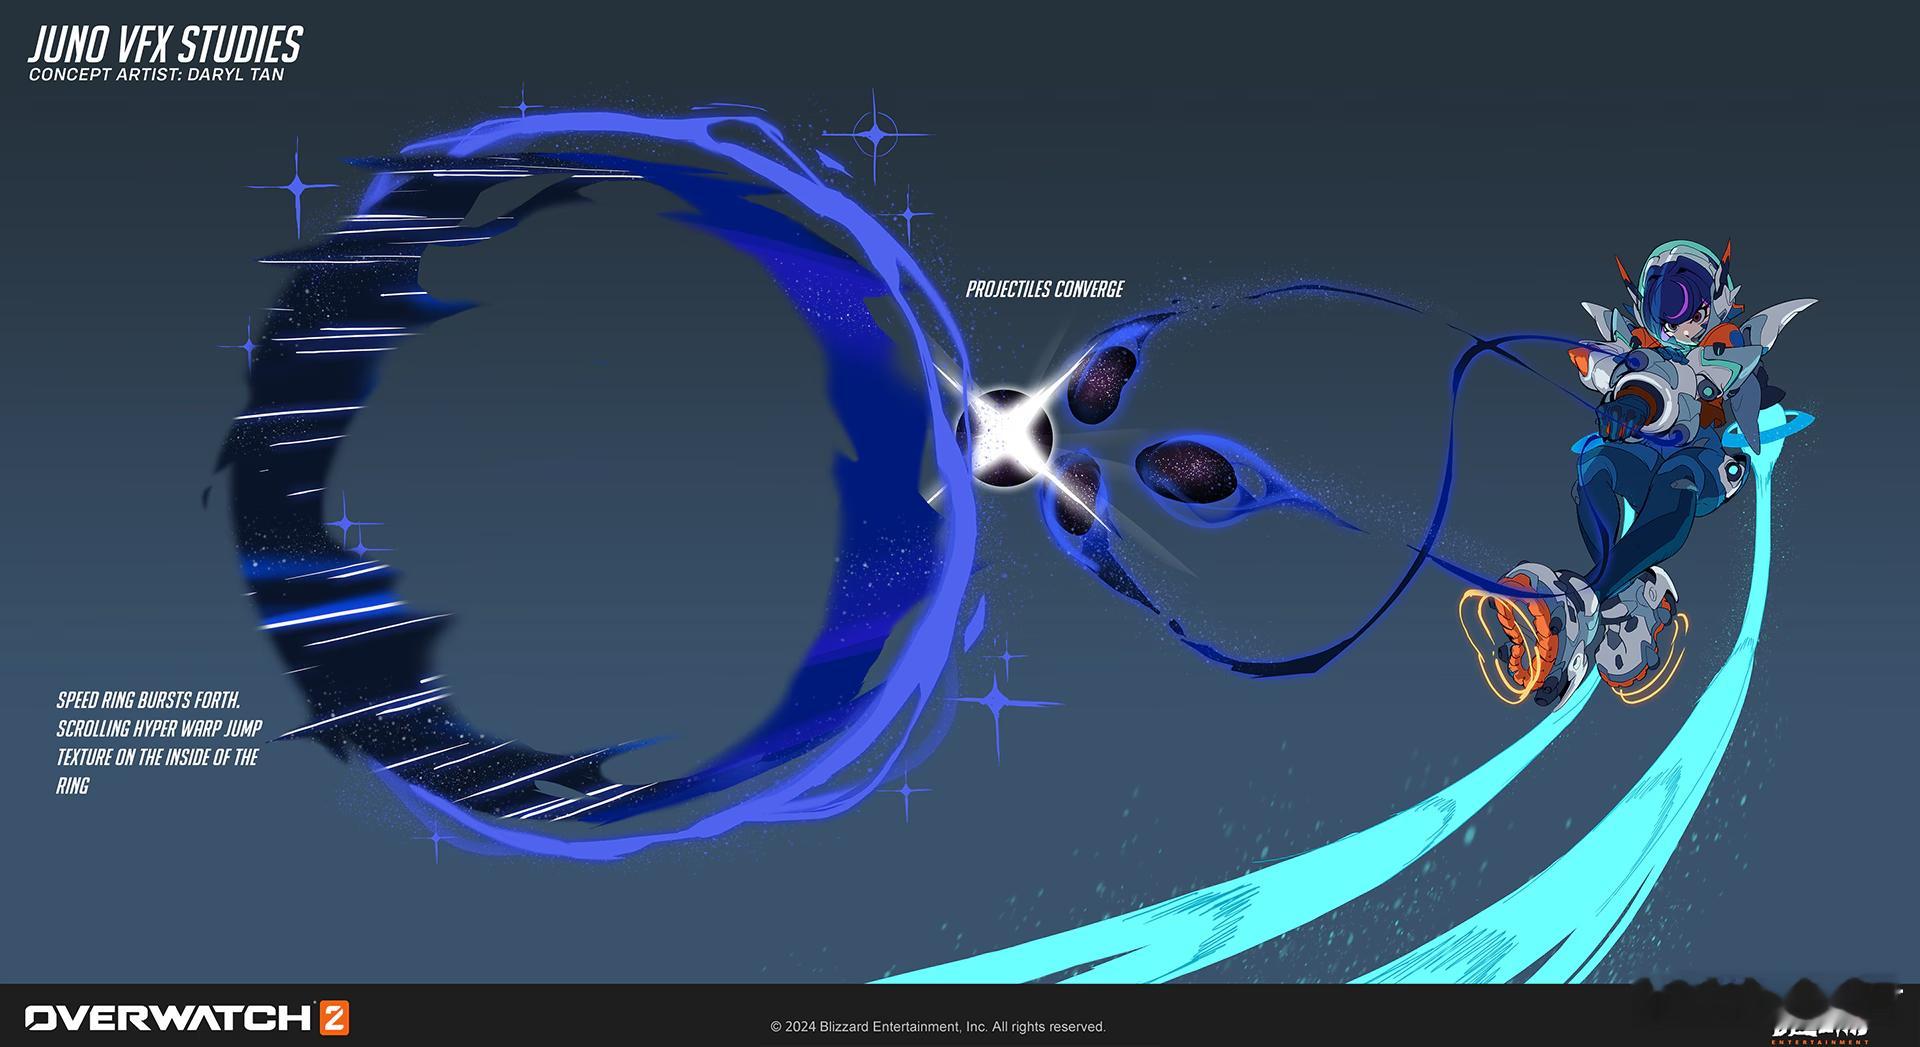Click the "SPEED RING BURSTS FORTH." caption line
This screenshot has height=1047, width=1920.
point(148,700)
